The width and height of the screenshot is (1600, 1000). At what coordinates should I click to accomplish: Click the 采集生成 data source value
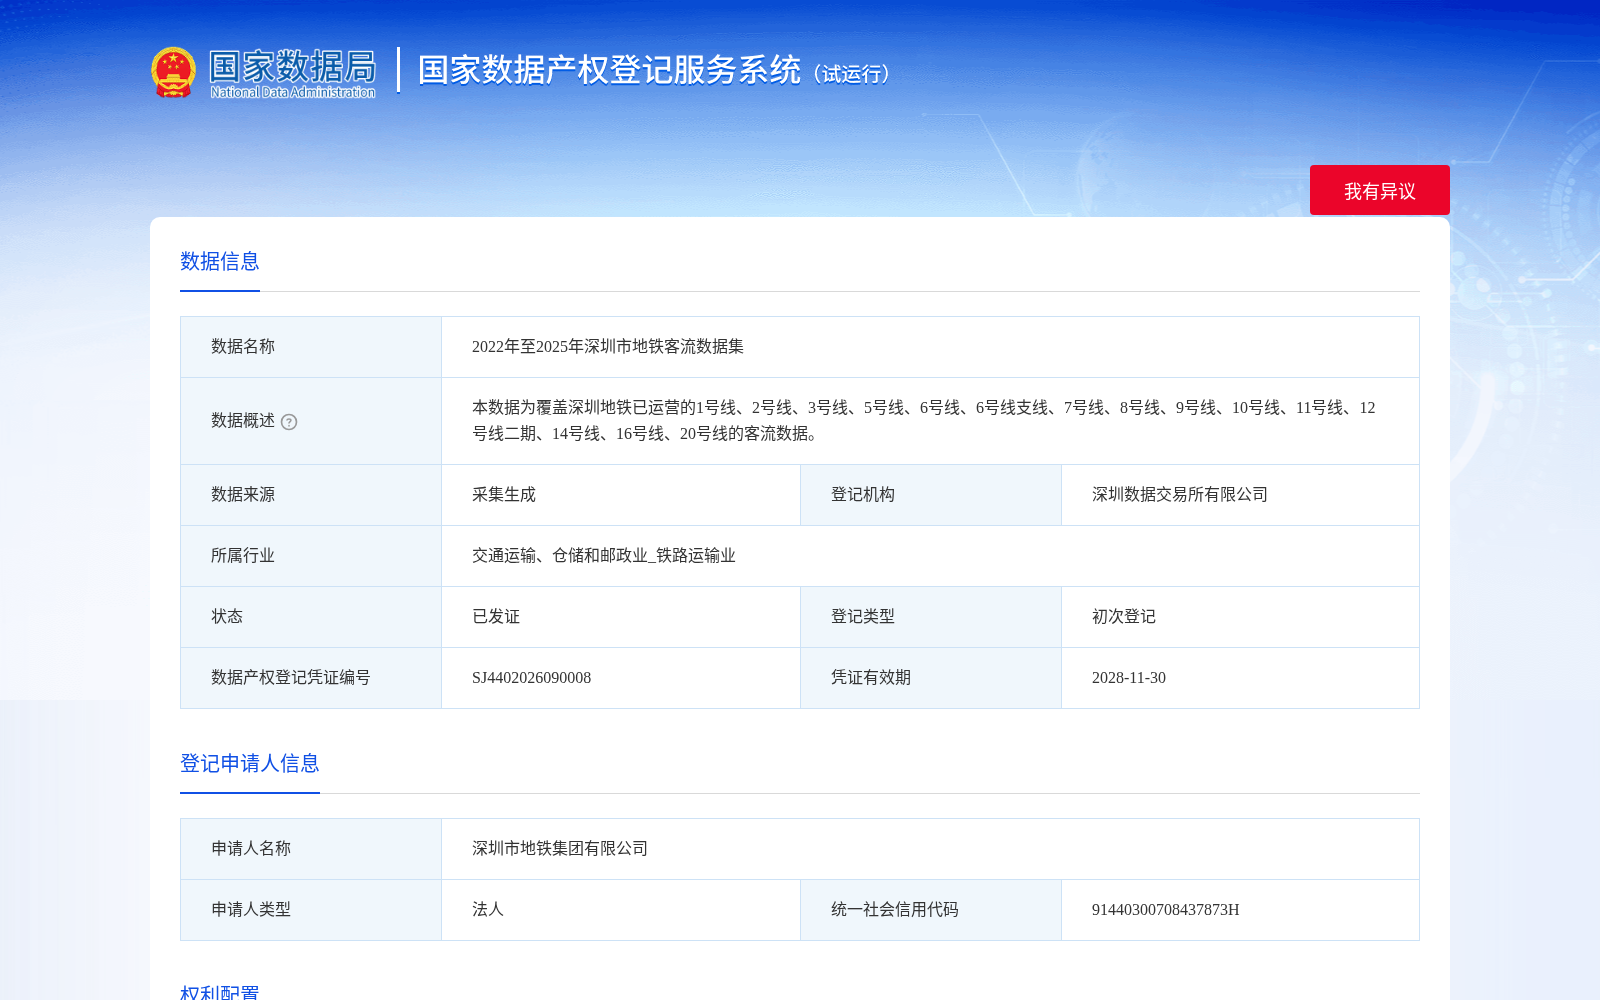504,495
